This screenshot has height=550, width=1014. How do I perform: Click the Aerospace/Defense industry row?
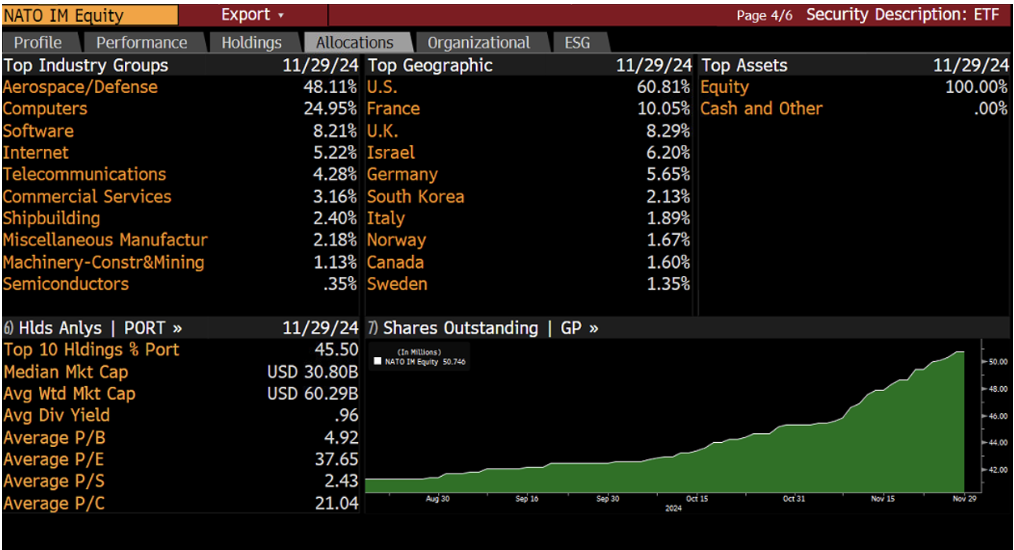180,87
